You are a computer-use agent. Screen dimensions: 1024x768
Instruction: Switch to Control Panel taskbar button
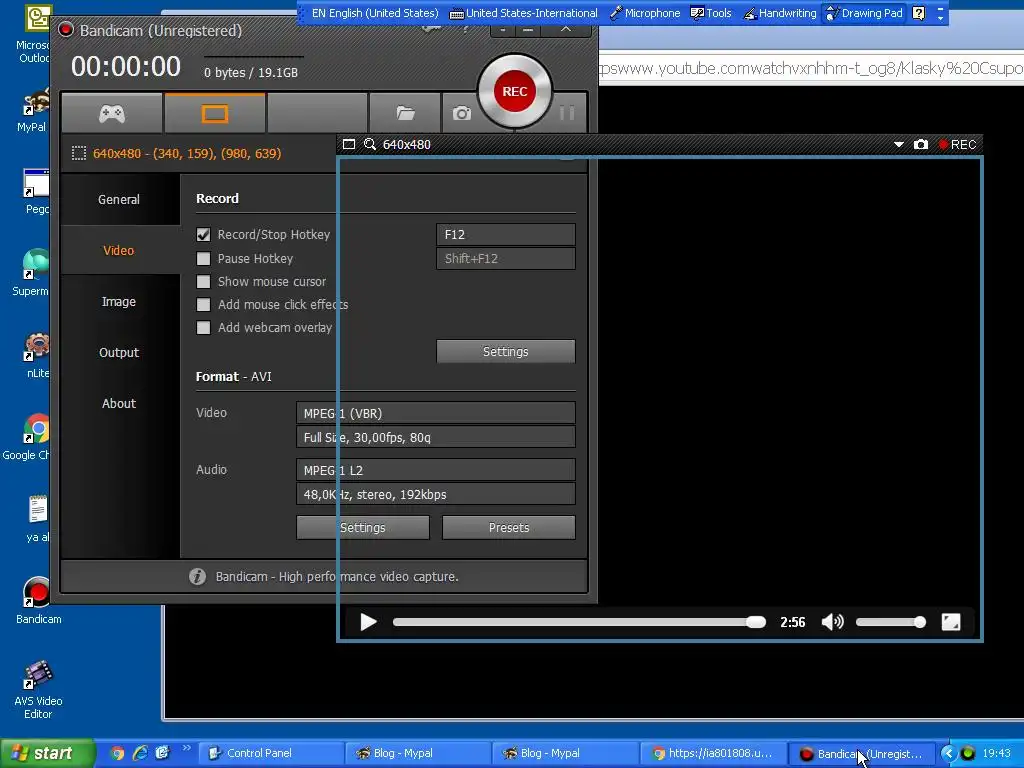coord(271,753)
